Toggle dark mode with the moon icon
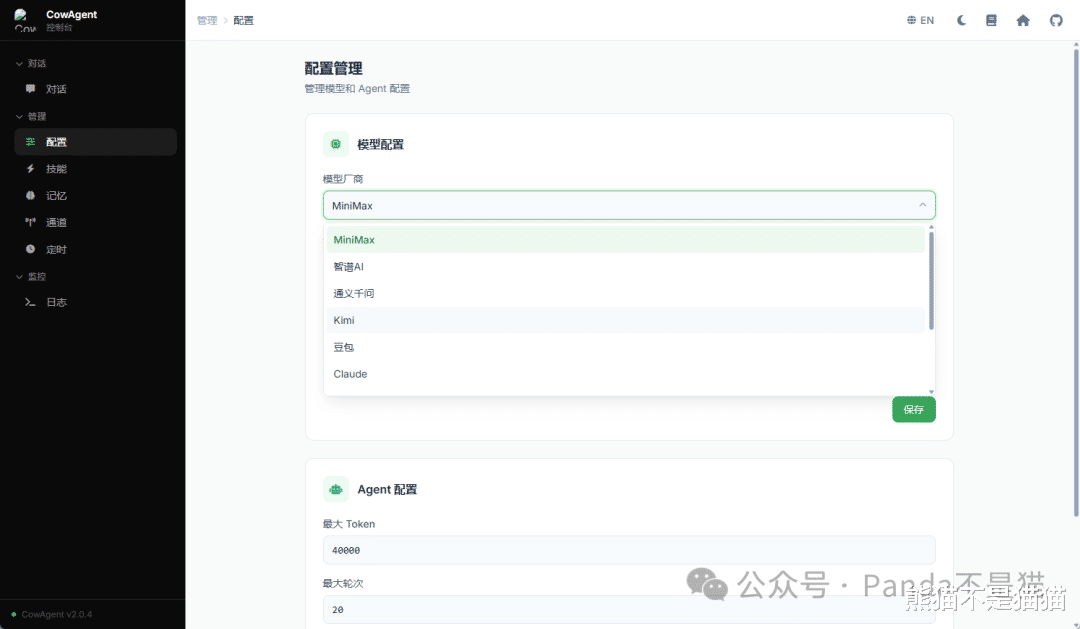 tap(962, 20)
